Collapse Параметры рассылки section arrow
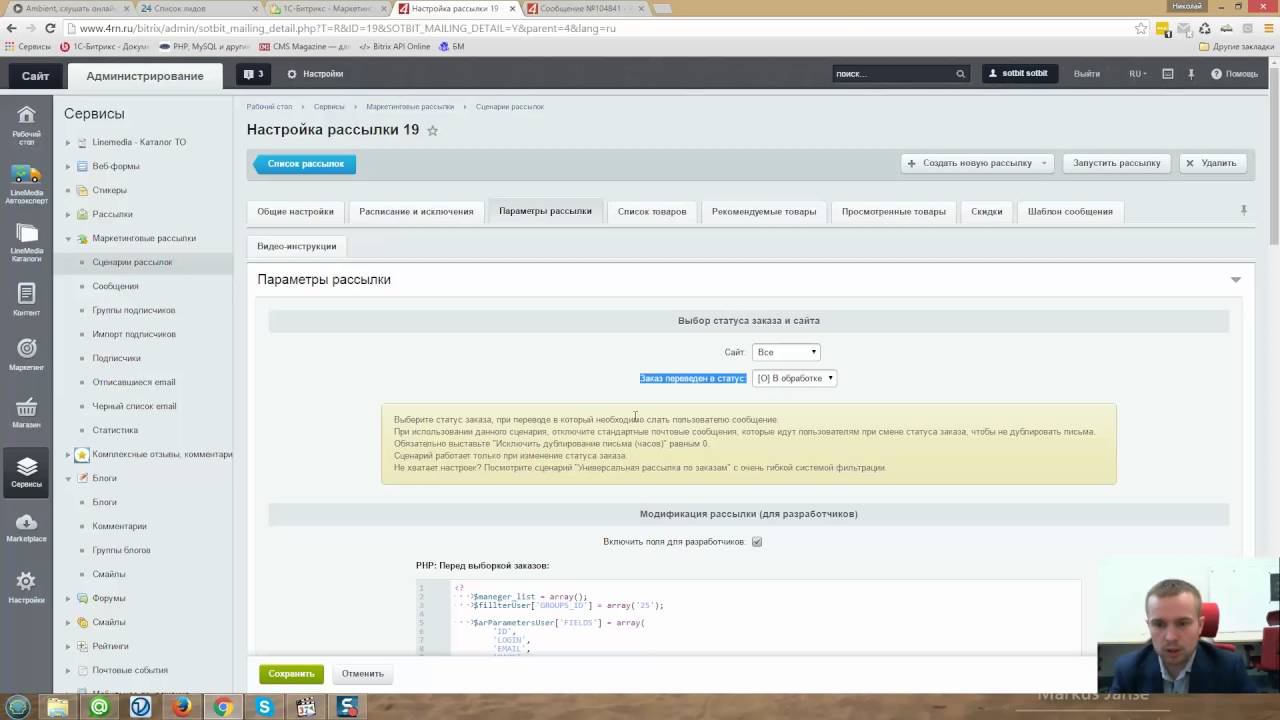 click(x=1236, y=280)
